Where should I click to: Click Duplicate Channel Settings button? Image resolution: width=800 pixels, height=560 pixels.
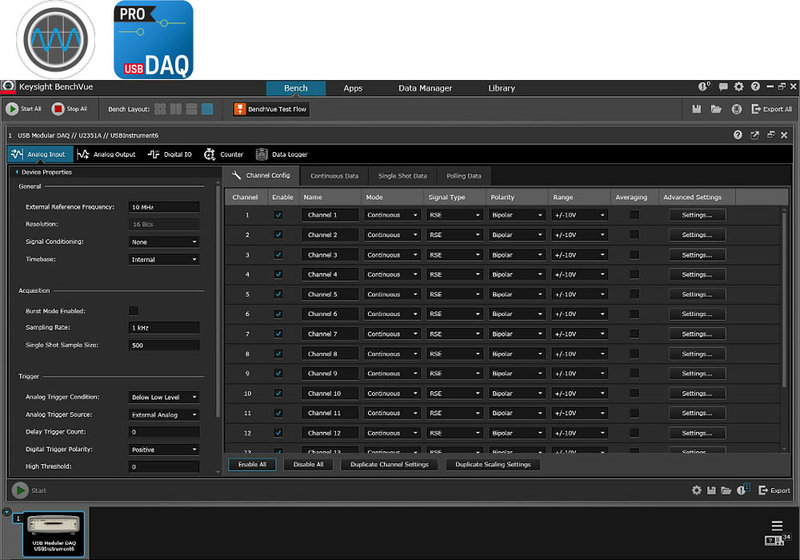(389, 465)
